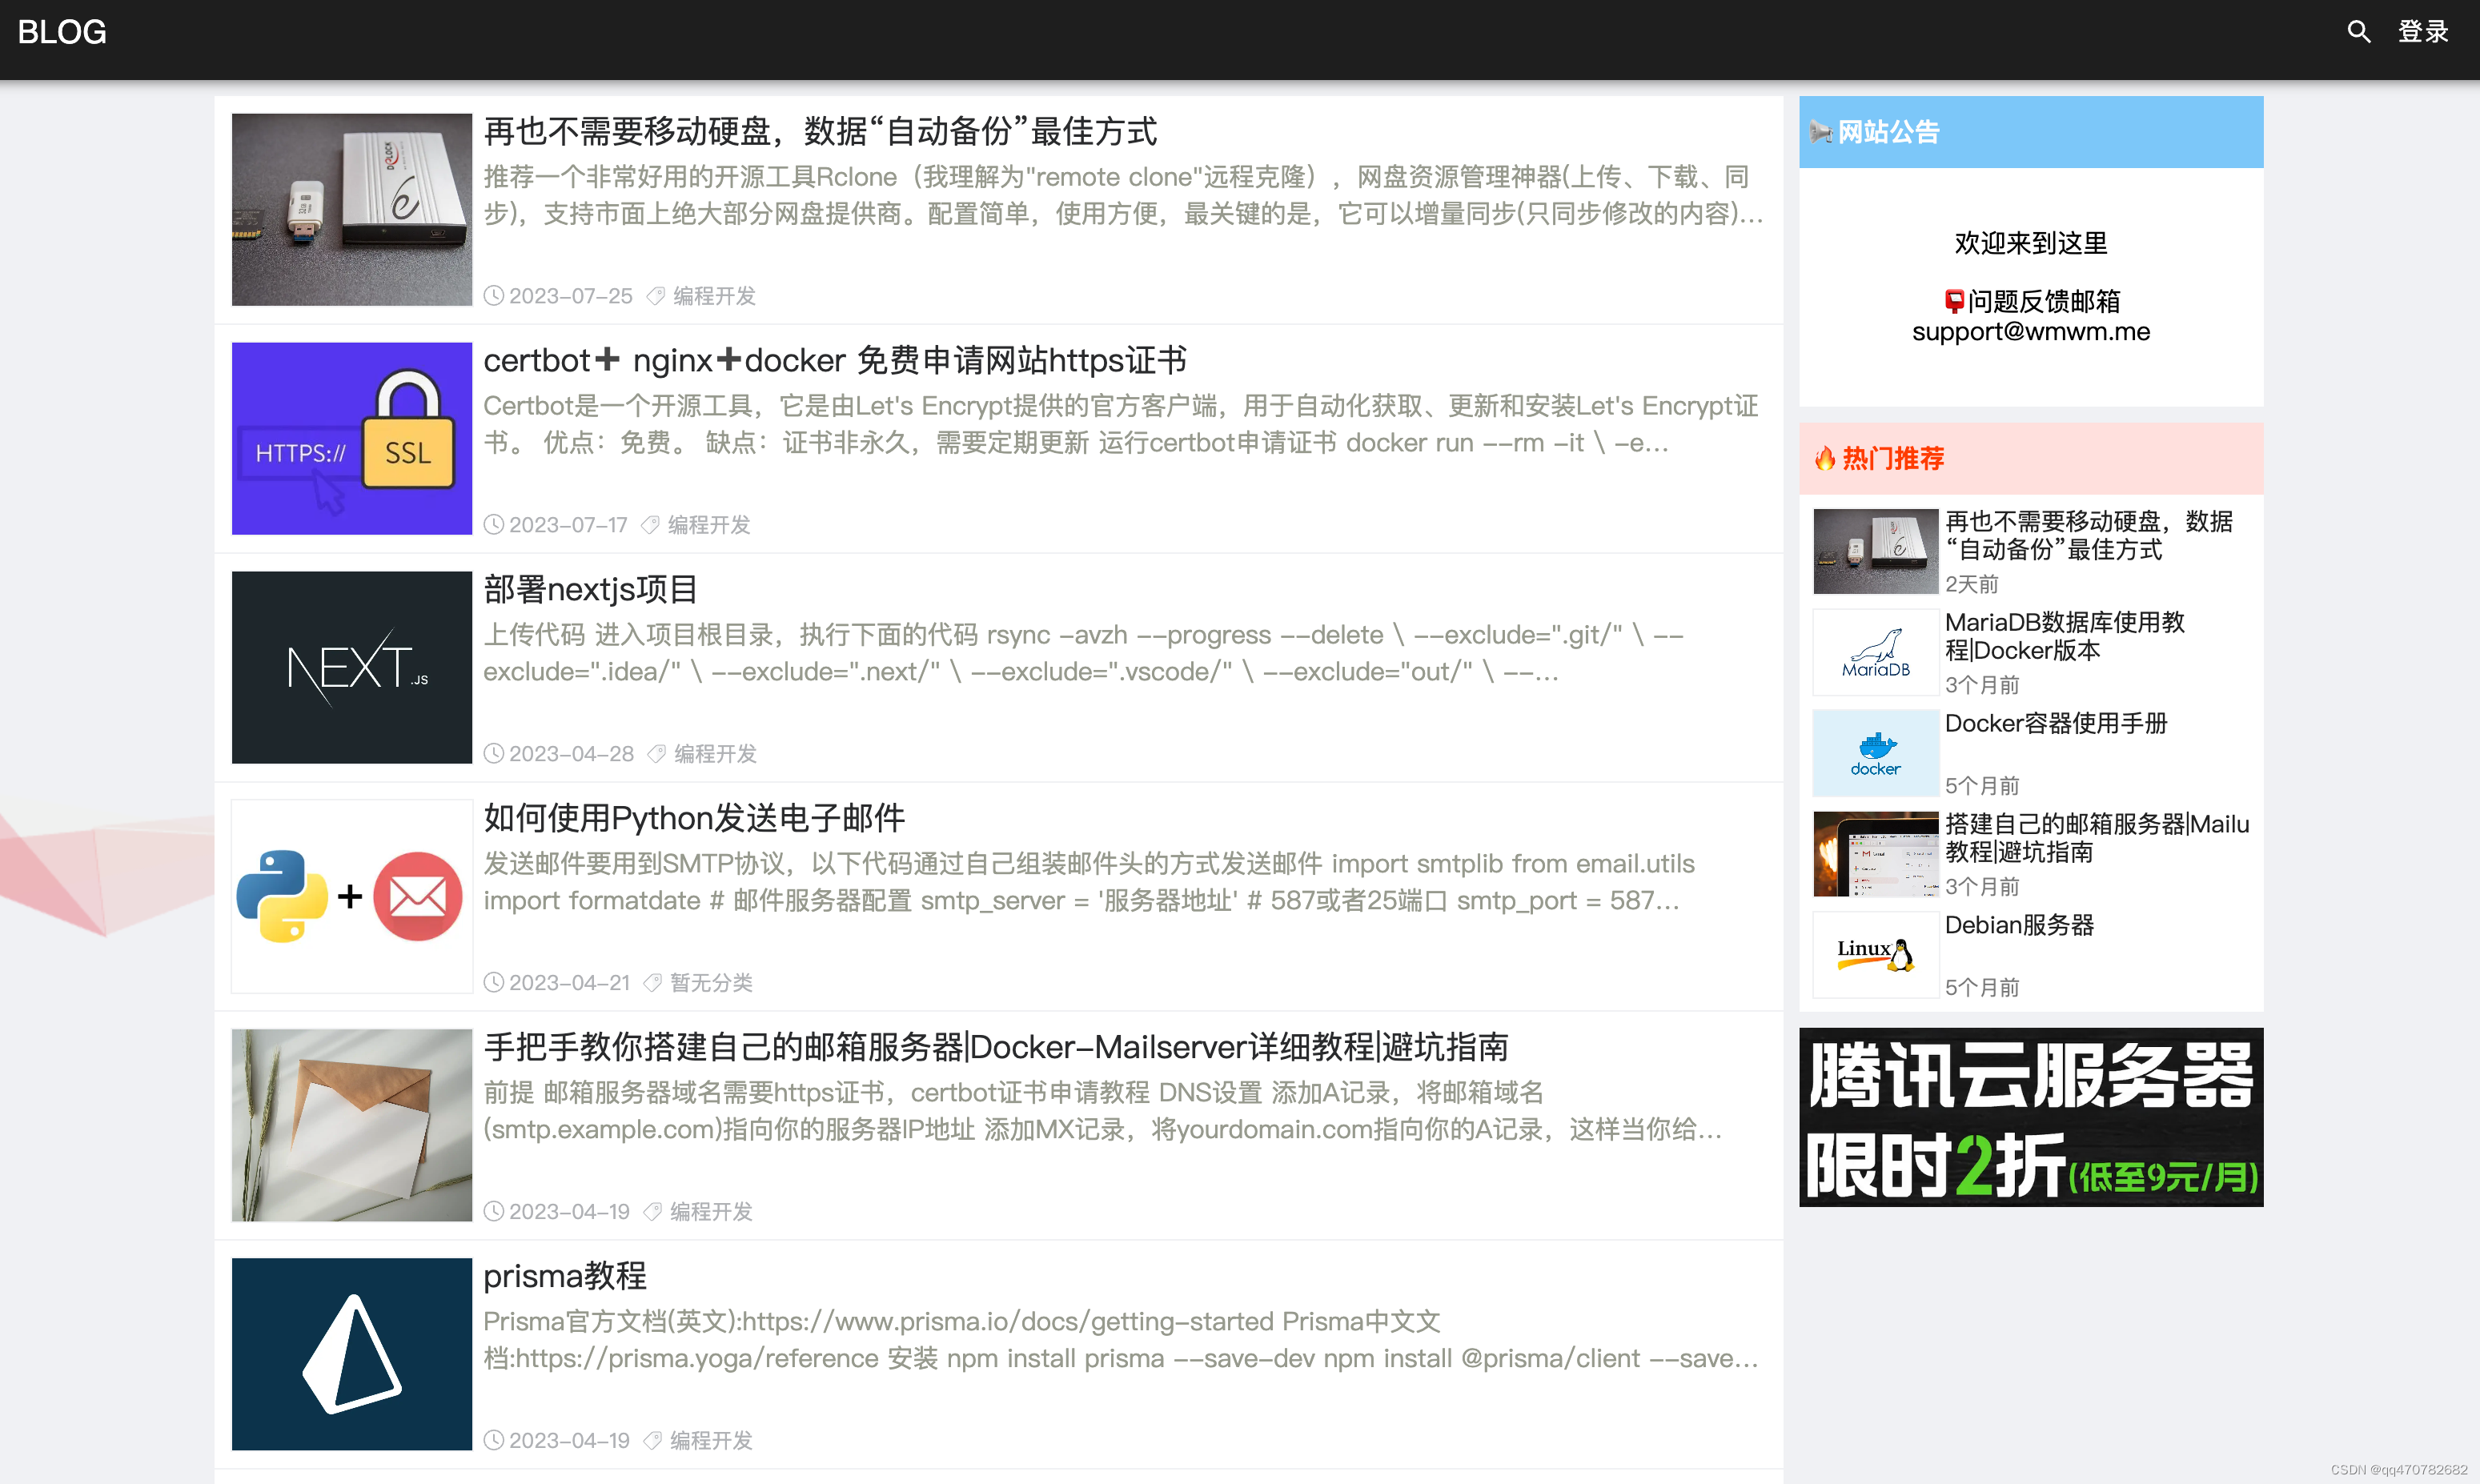This screenshot has height=1484, width=2480.
Task: Click the red feedback icon before 问题反馈邮箱
Action: [1954, 301]
